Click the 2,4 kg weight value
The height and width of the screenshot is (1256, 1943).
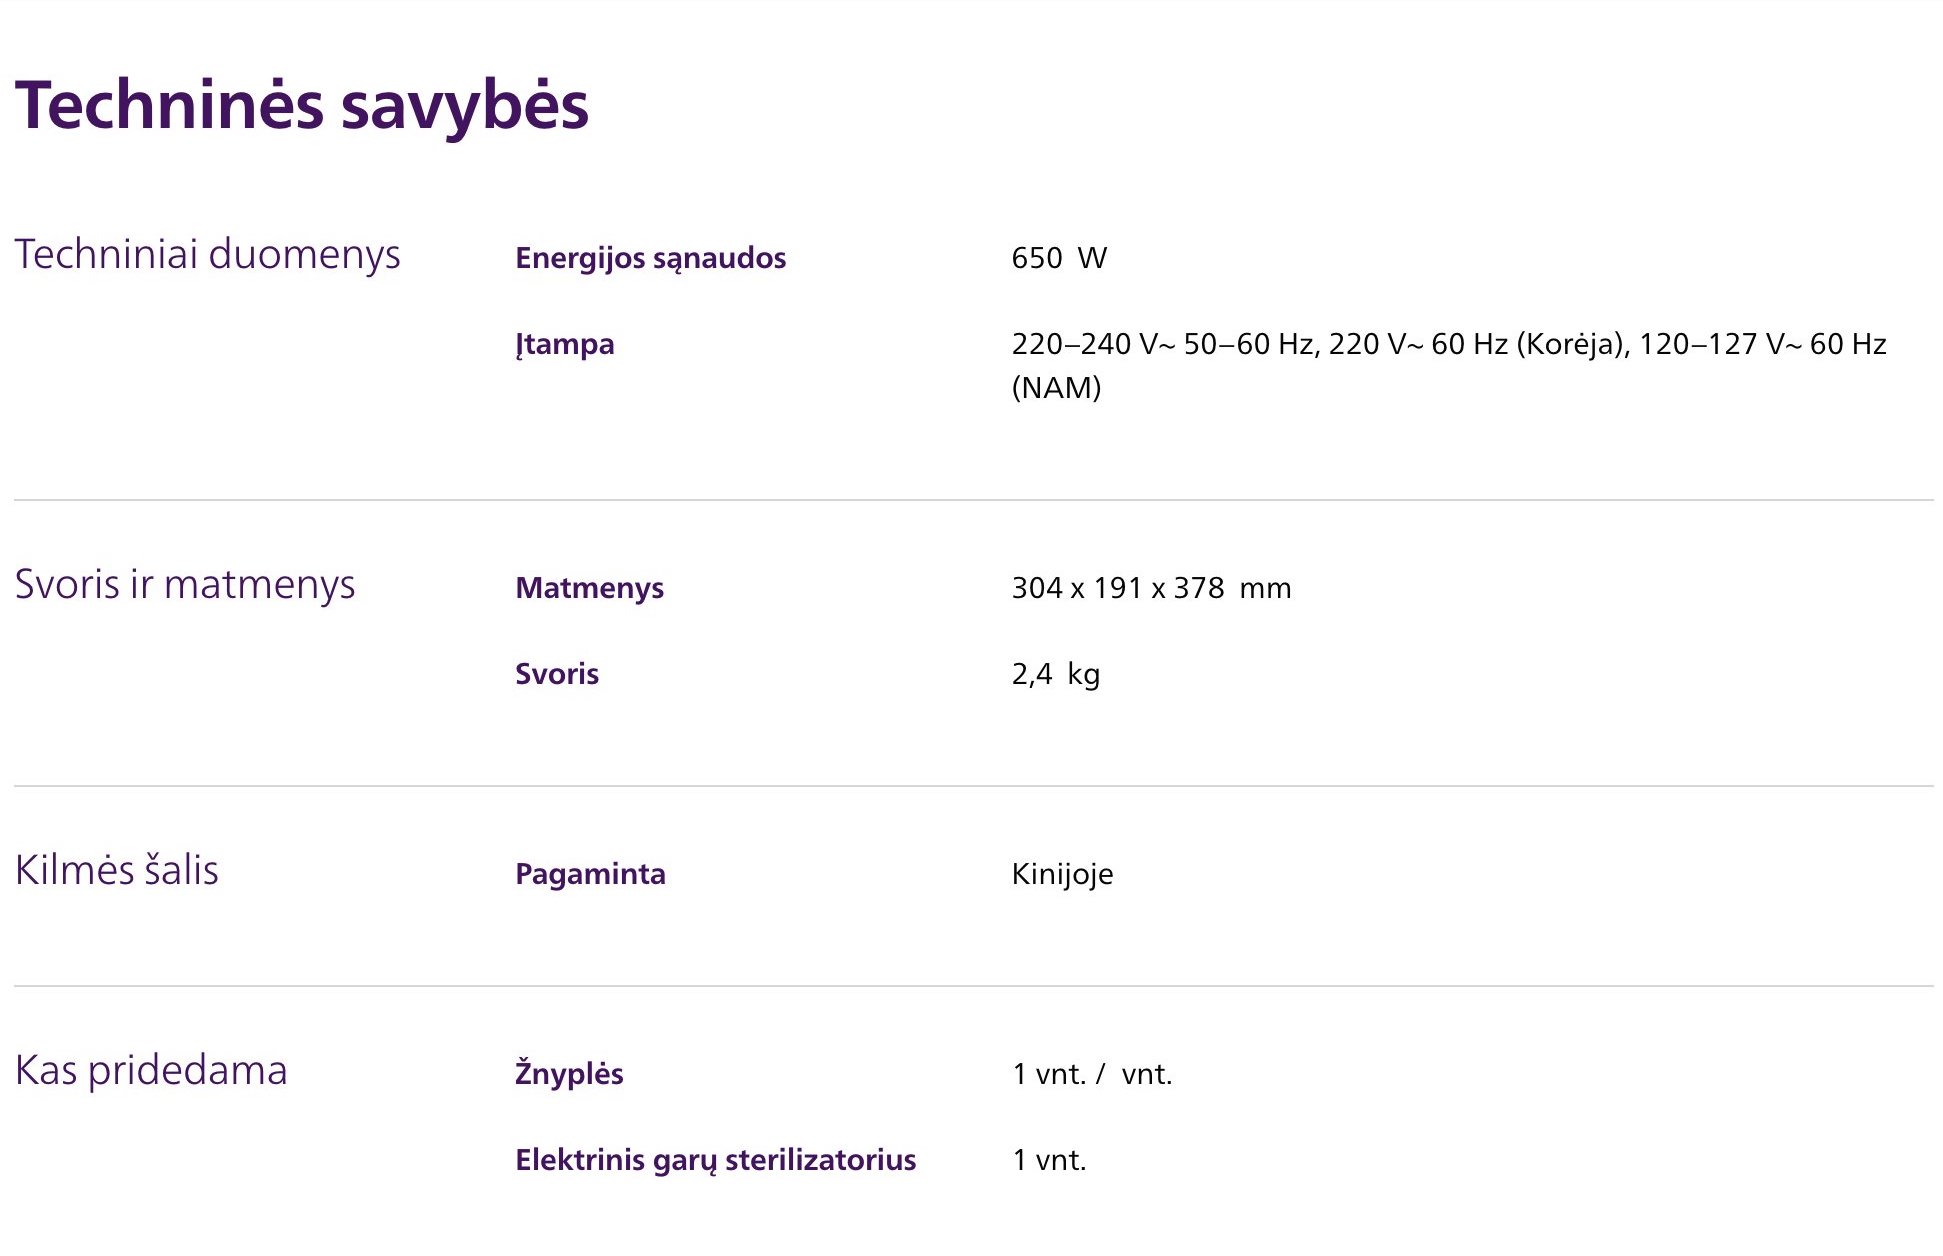click(x=1055, y=674)
